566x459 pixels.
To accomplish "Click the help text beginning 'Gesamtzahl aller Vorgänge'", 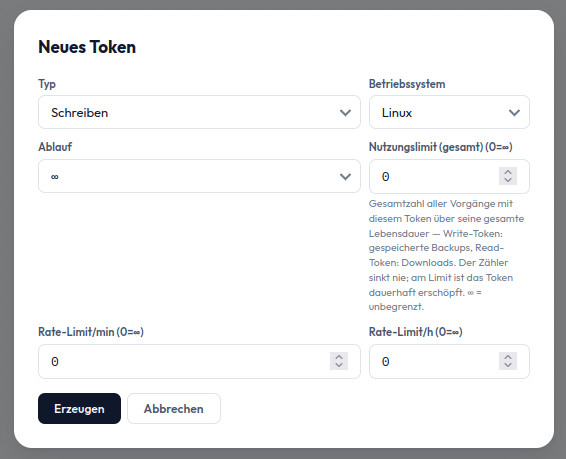I will 447,255.
